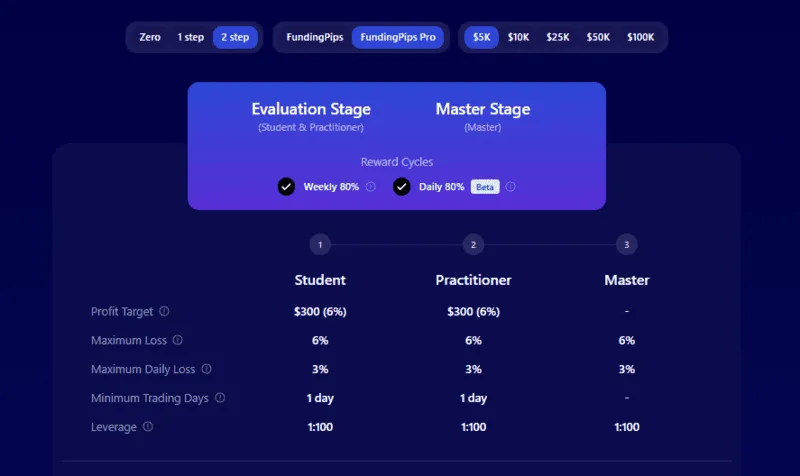Switch to the FundingPips Pro model

tap(398, 37)
